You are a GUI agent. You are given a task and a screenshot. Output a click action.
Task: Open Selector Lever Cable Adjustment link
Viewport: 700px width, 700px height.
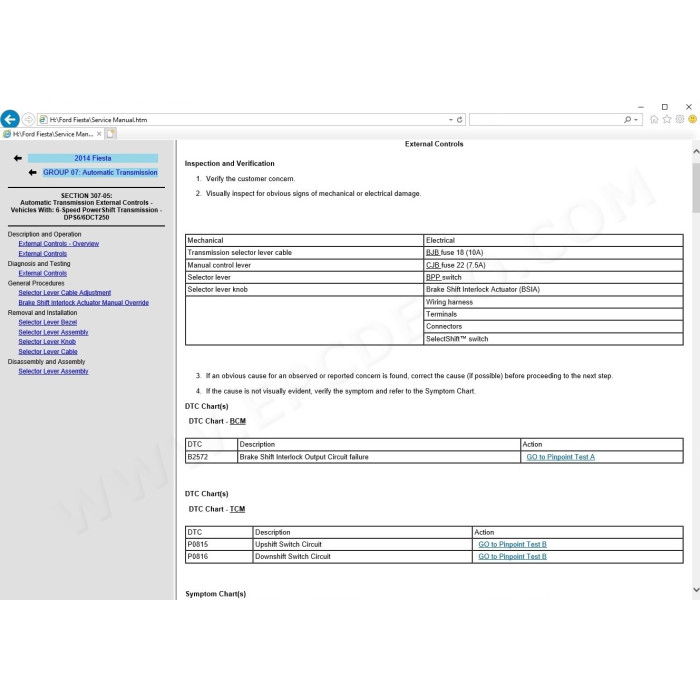[65, 292]
